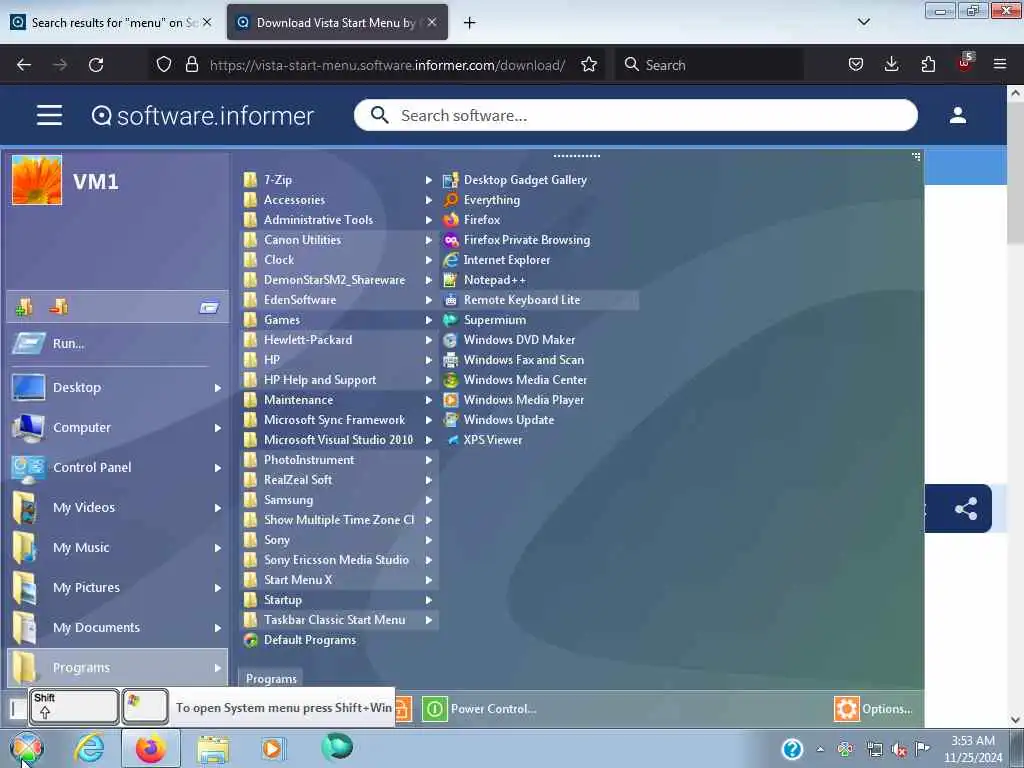The height and width of the screenshot is (768, 1024).
Task: Click the software.informer site menu hamburger
Action: 50,116
